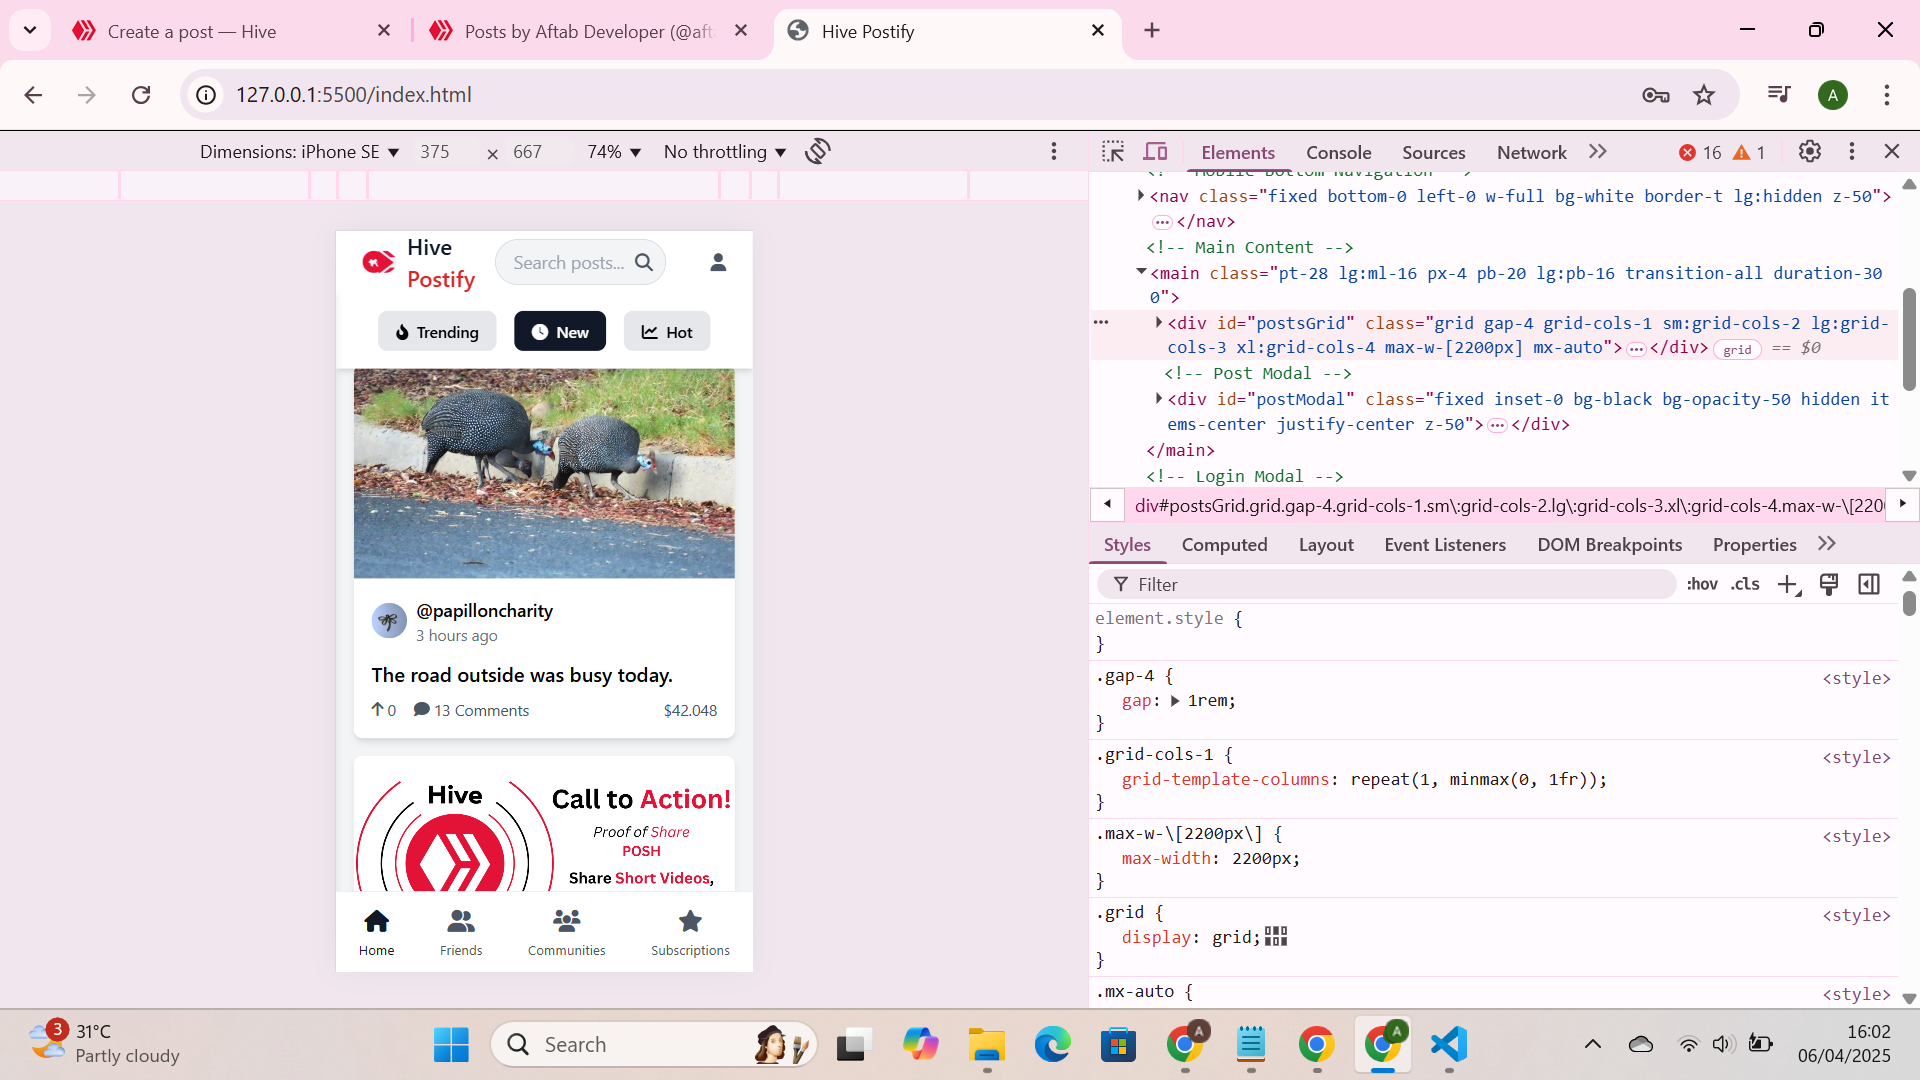Open the Computed tab

point(1224,545)
